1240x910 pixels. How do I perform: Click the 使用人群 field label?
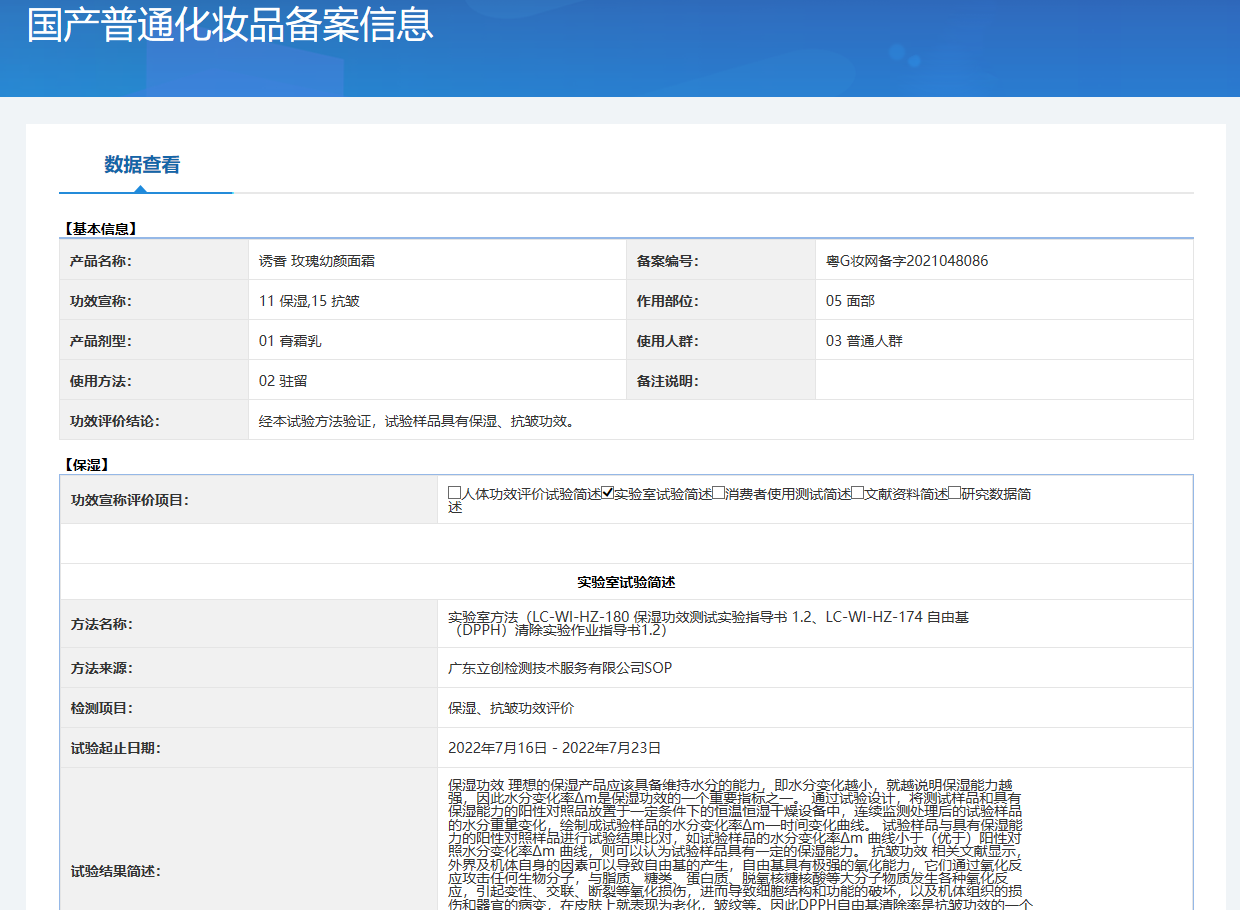click(x=667, y=341)
